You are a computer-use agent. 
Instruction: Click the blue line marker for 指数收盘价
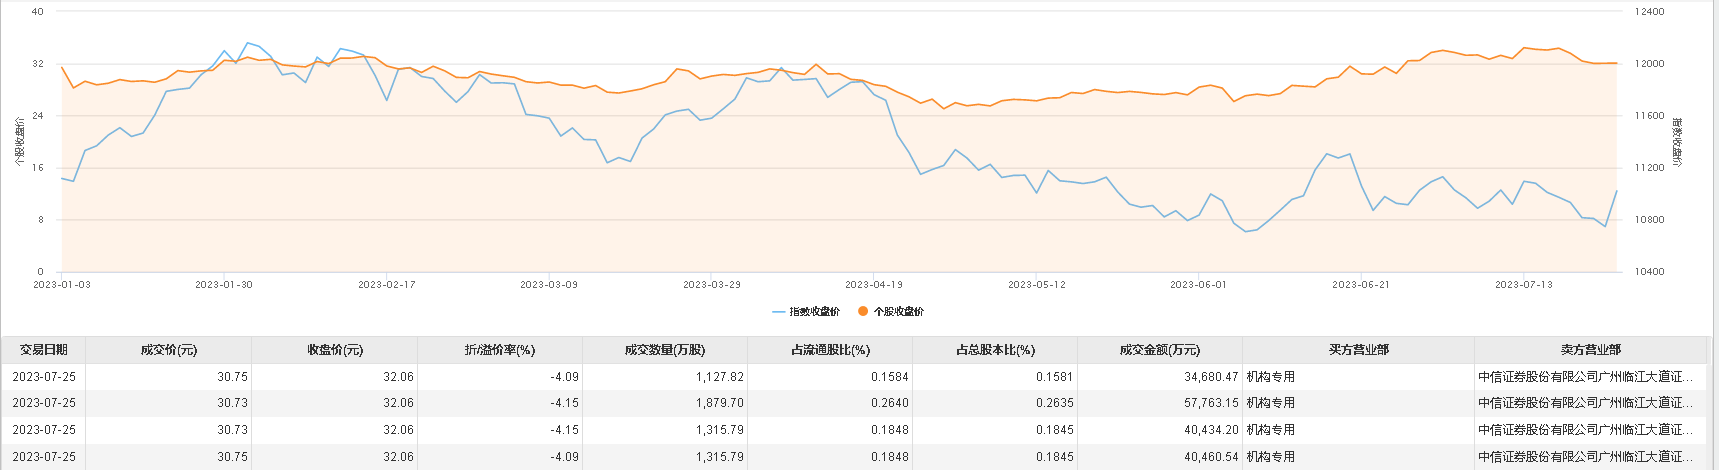coord(779,312)
